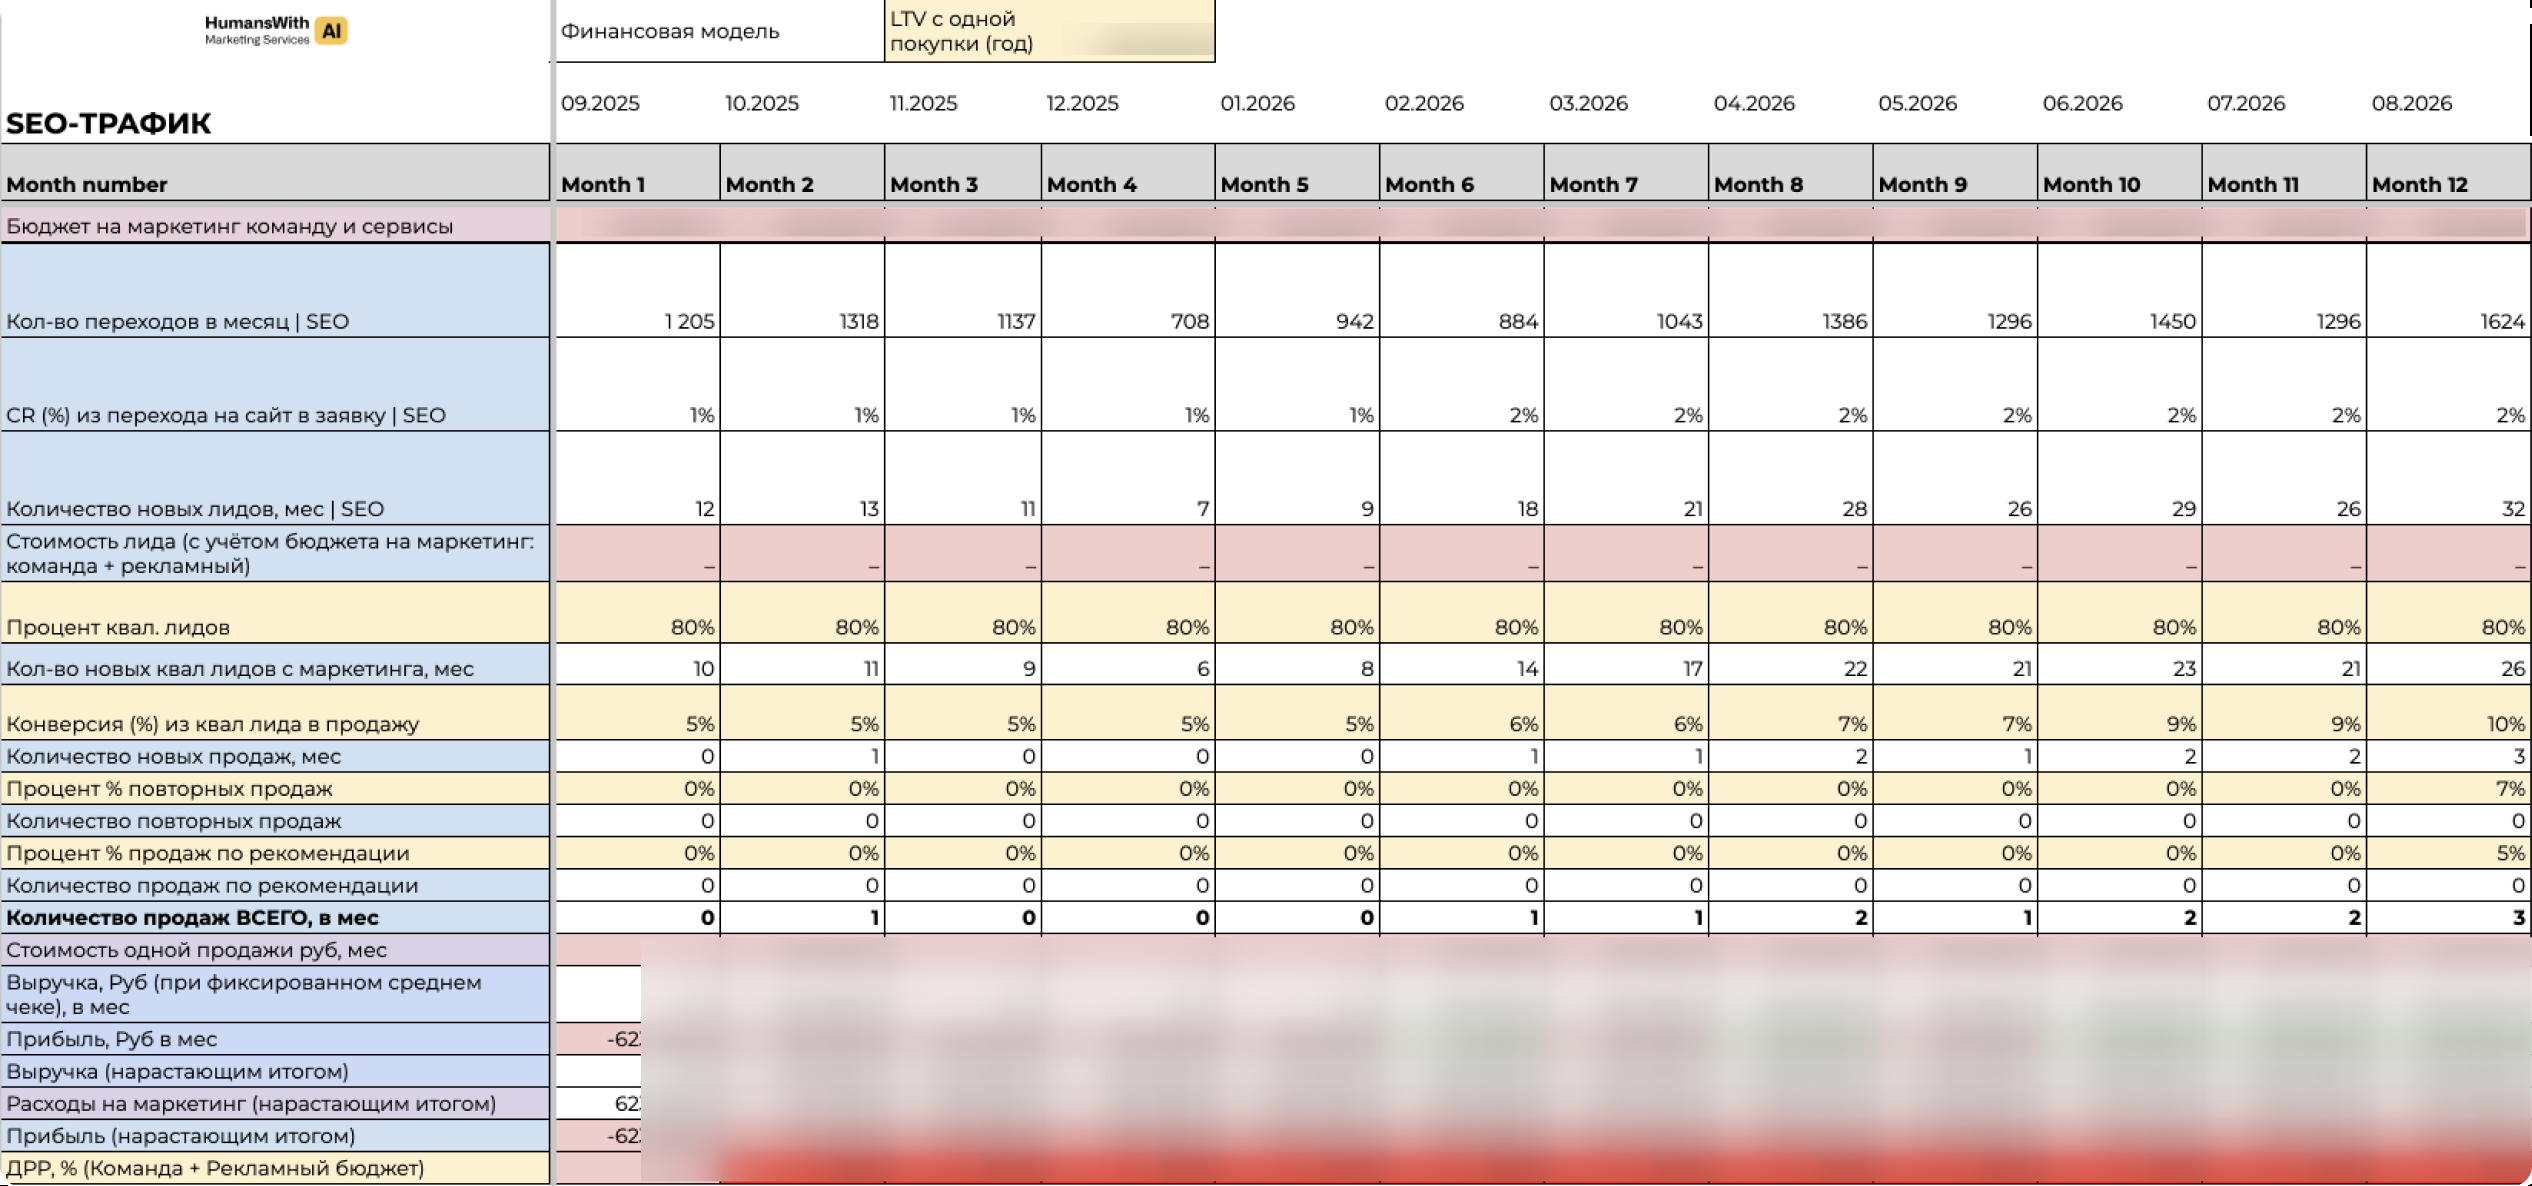This screenshot has width=2532, height=1186.
Task: Click Month 12 referral sales percent 5%
Action: (2510, 853)
